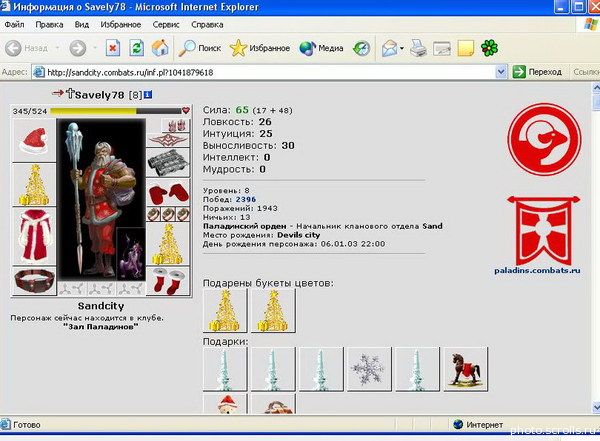Click the health bar showing 345/524

pos(116,111)
